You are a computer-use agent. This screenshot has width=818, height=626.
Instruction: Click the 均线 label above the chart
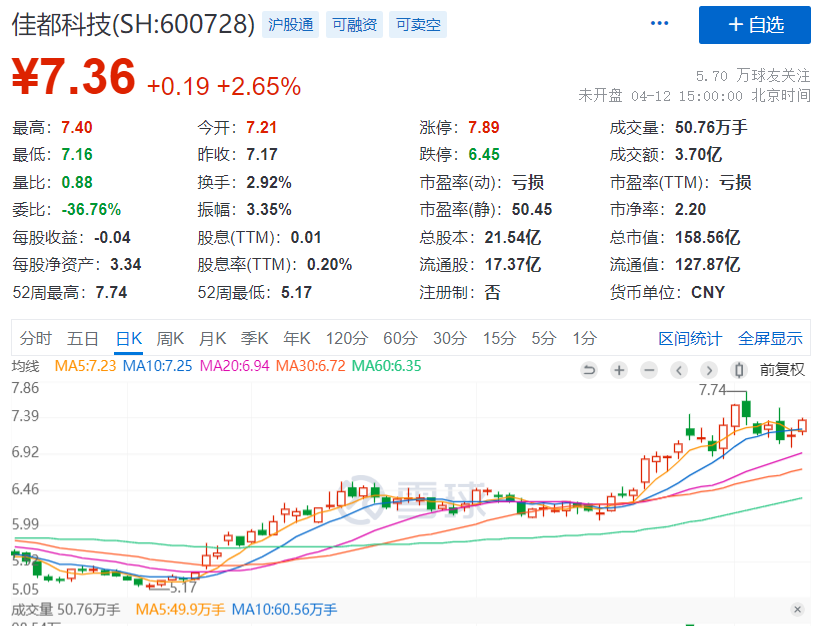(26, 366)
